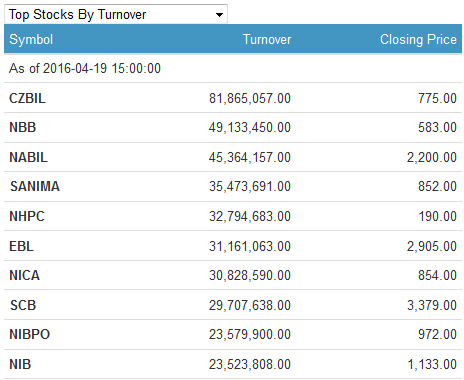Click the SANIMA stock symbol
This screenshot has width=464, height=380.
[35, 186]
